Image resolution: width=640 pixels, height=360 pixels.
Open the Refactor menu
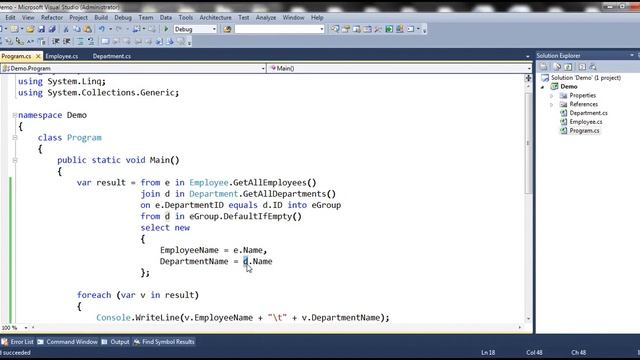click(52, 18)
